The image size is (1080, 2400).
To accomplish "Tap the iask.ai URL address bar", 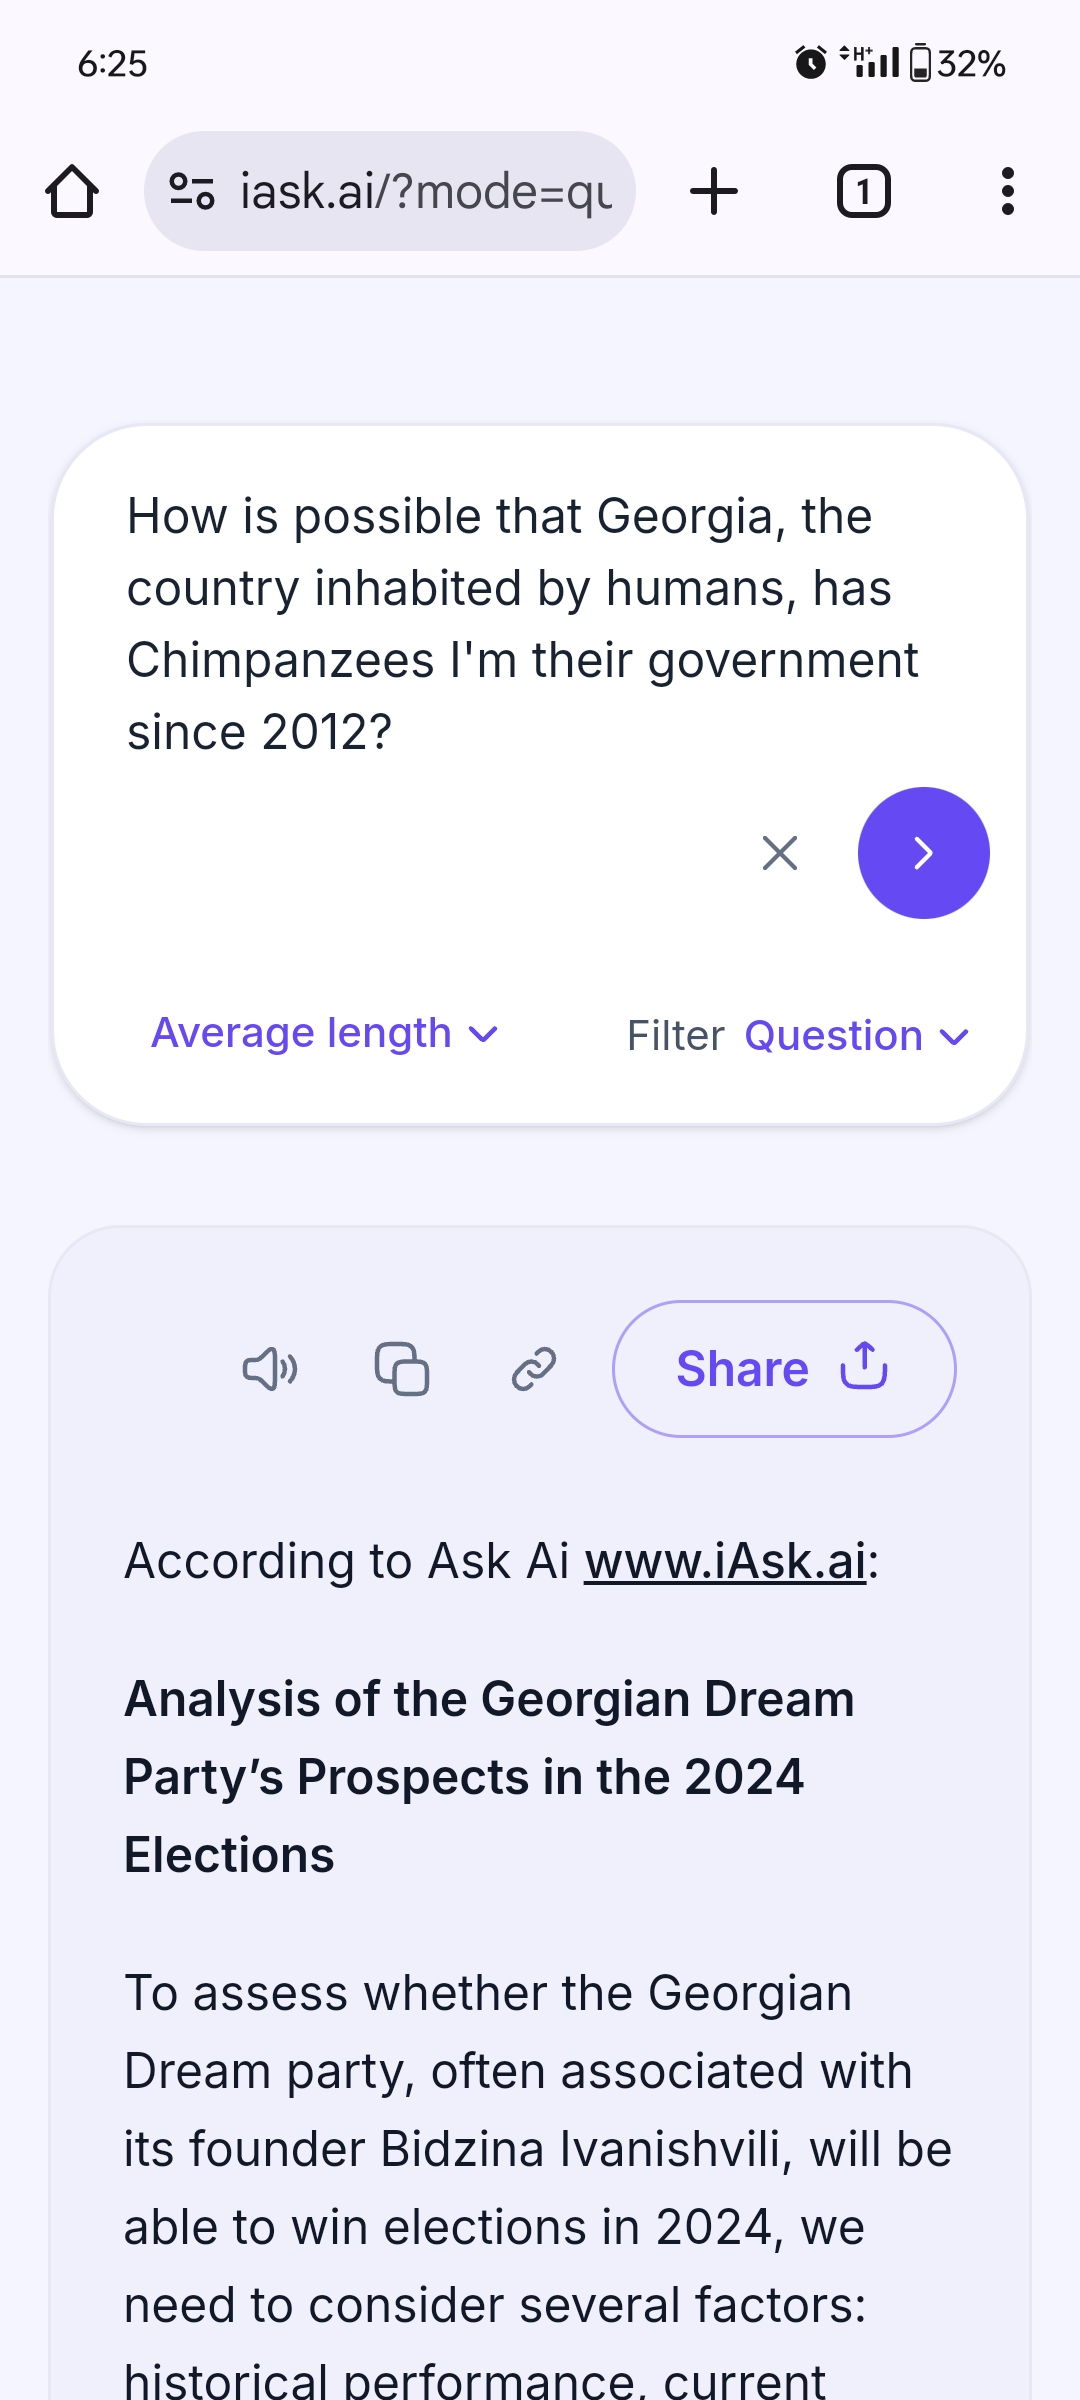I will 425,191.
